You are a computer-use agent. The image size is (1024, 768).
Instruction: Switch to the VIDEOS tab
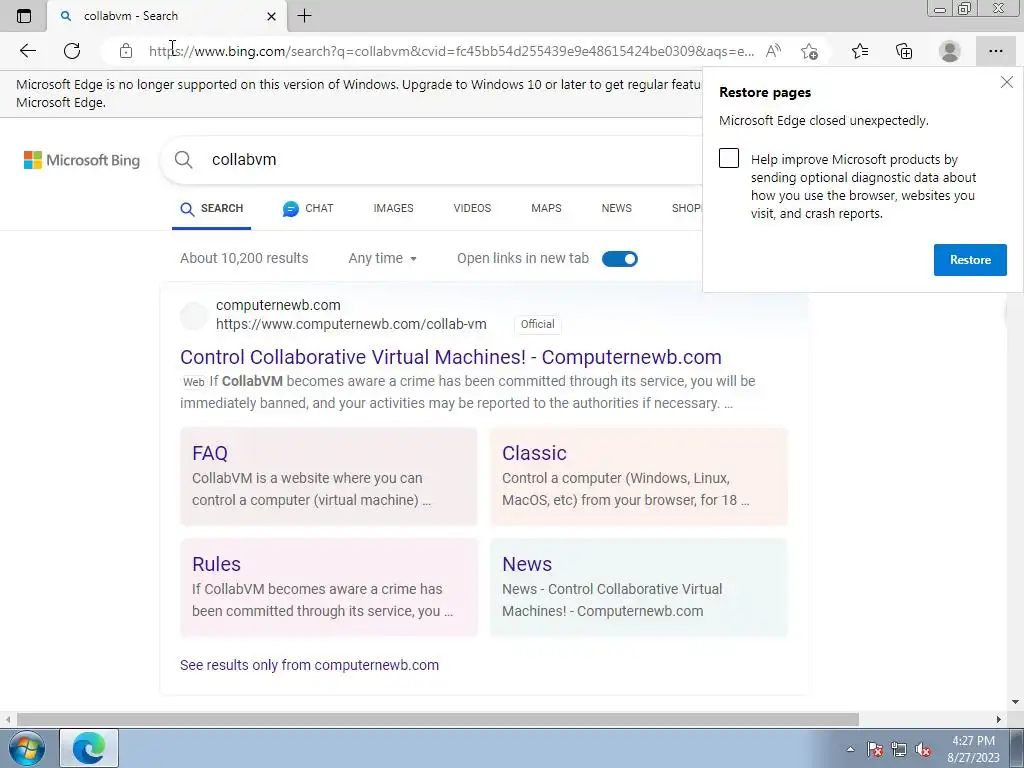[x=472, y=208]
